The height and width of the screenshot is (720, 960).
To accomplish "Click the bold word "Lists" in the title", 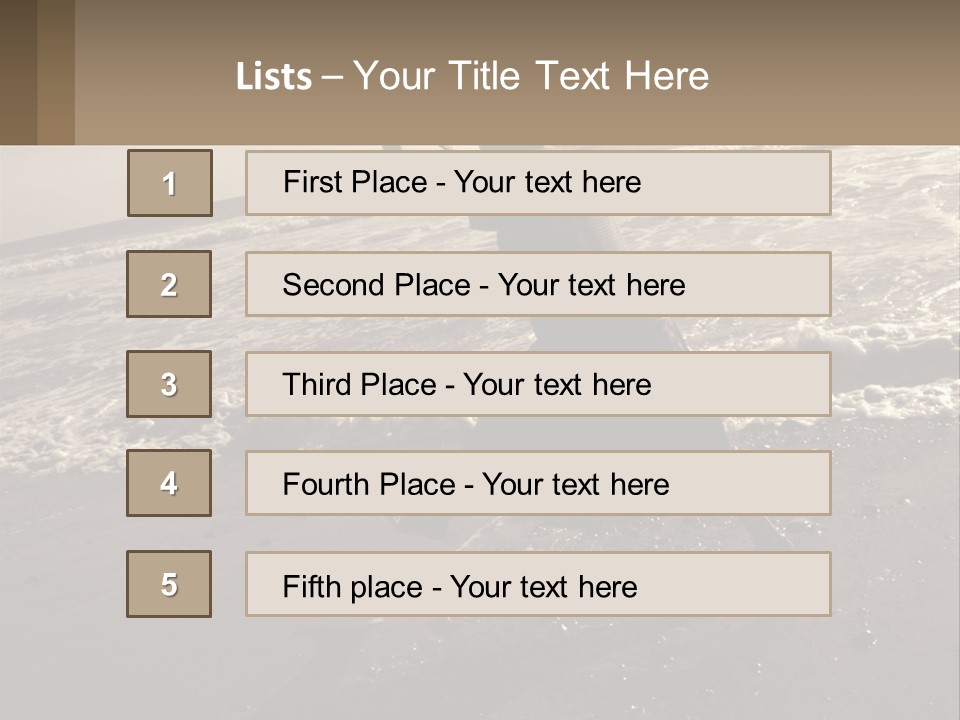I will pos(273,76).
